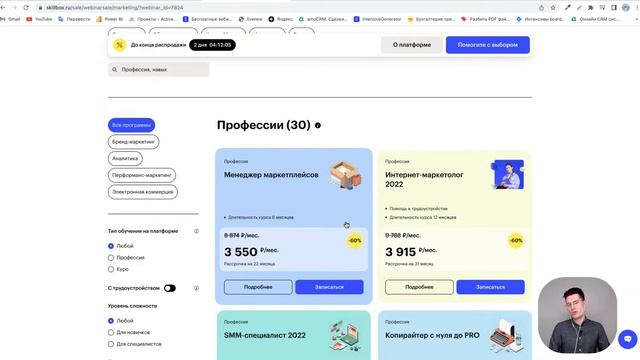
Task: Click the Помогите с выбором button
Action: (x=488, y=45)
